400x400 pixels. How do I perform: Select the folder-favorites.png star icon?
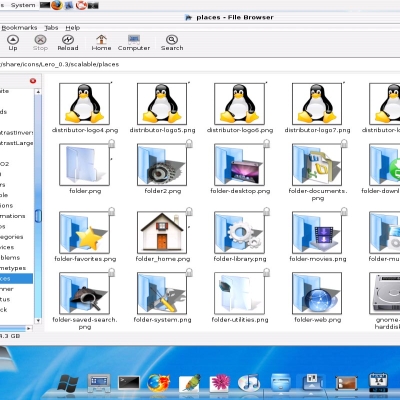click(84, 232)
